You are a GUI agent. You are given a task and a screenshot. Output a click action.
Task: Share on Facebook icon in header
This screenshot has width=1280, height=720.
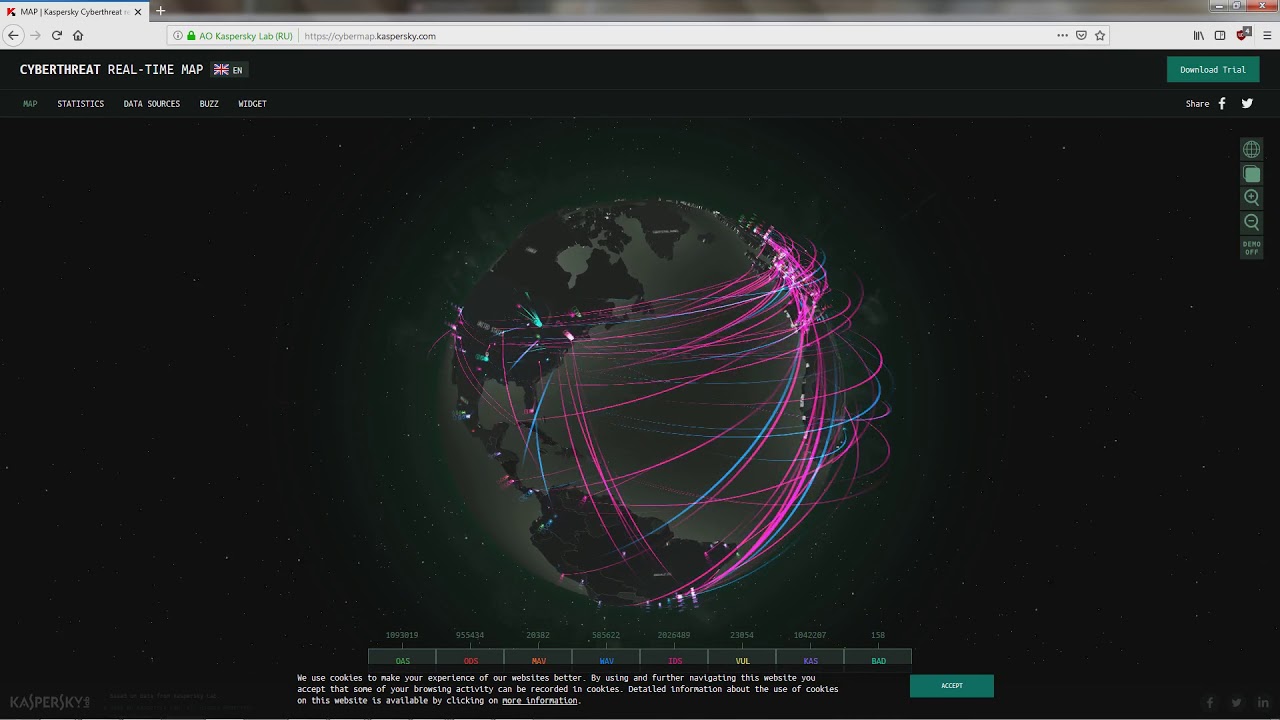pyautogui.click(x=1222, y=103)
